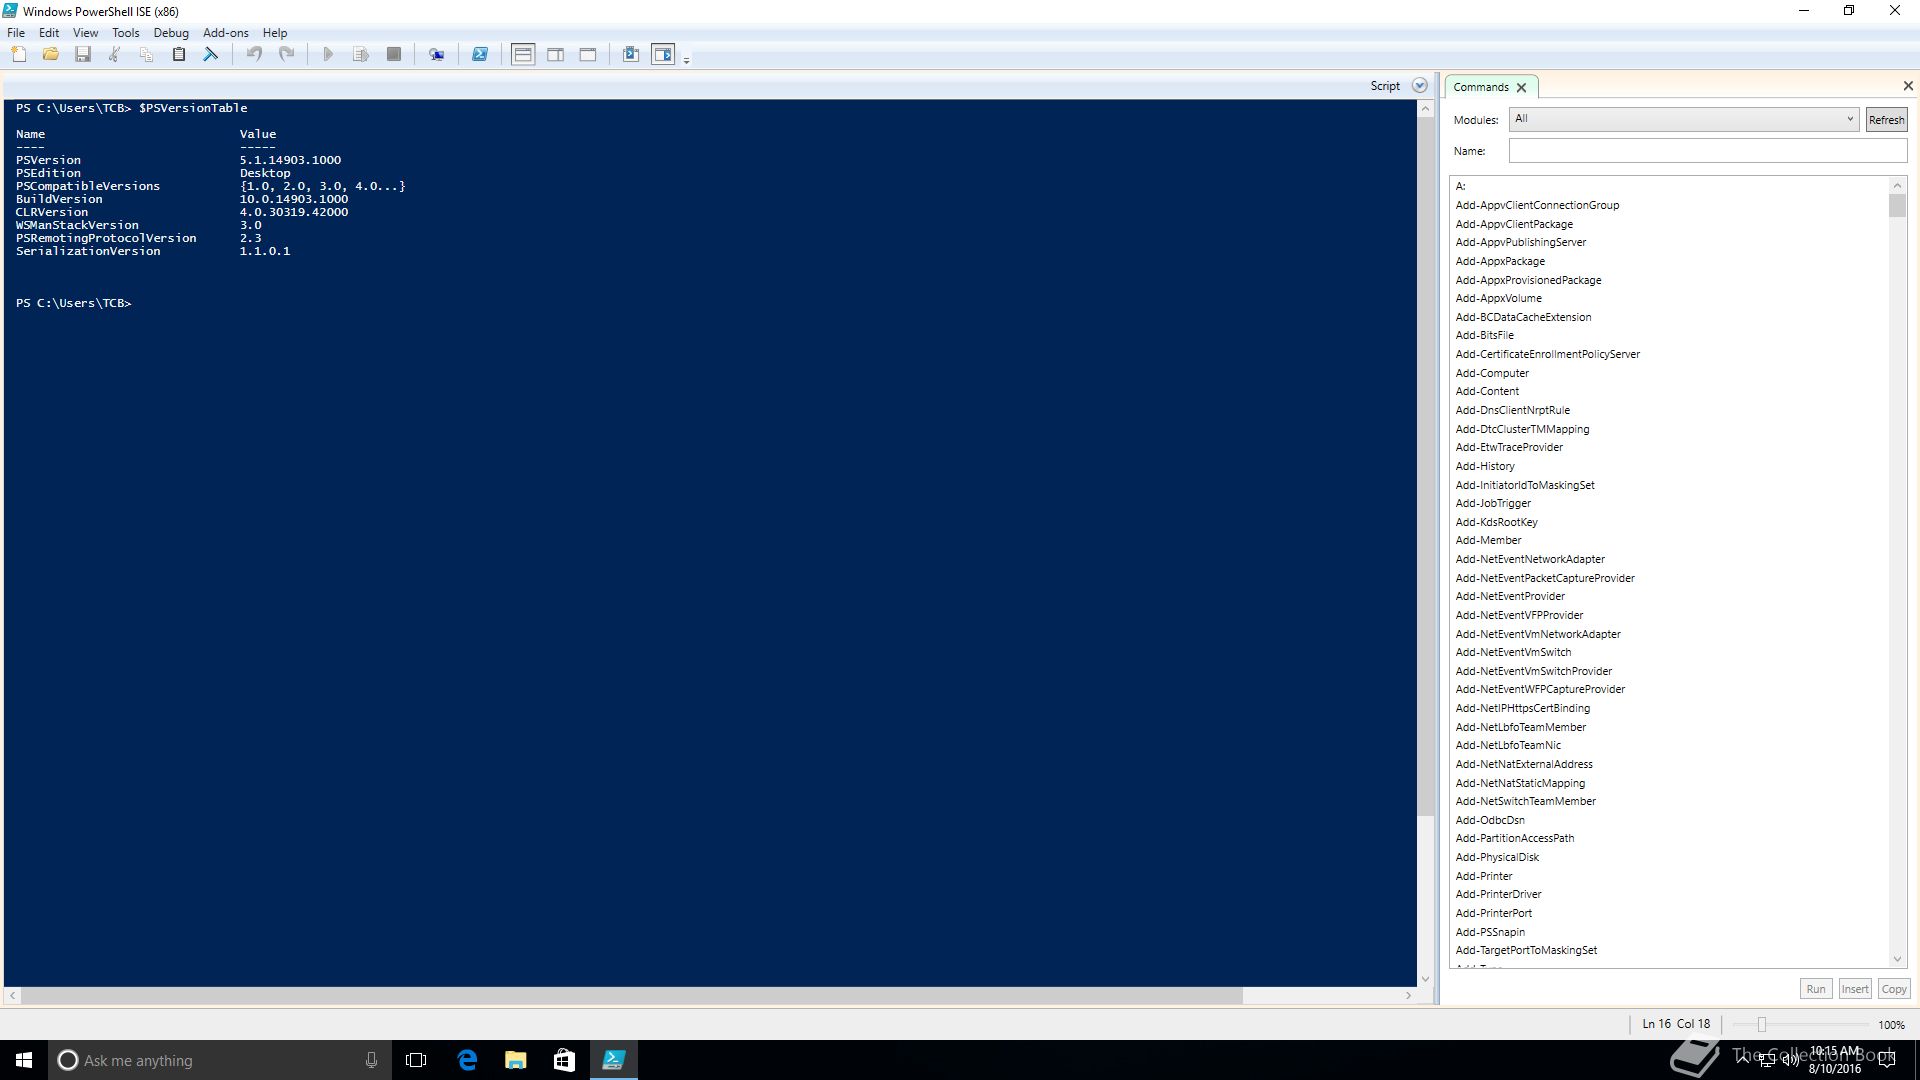Screen dimensions: 1920x1080
Task: Select Add-Content in command list
Action: (x=1487, y=391)
